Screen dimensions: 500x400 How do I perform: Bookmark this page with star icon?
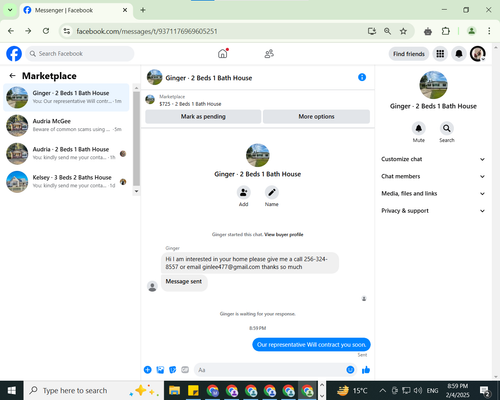[403, 31]
